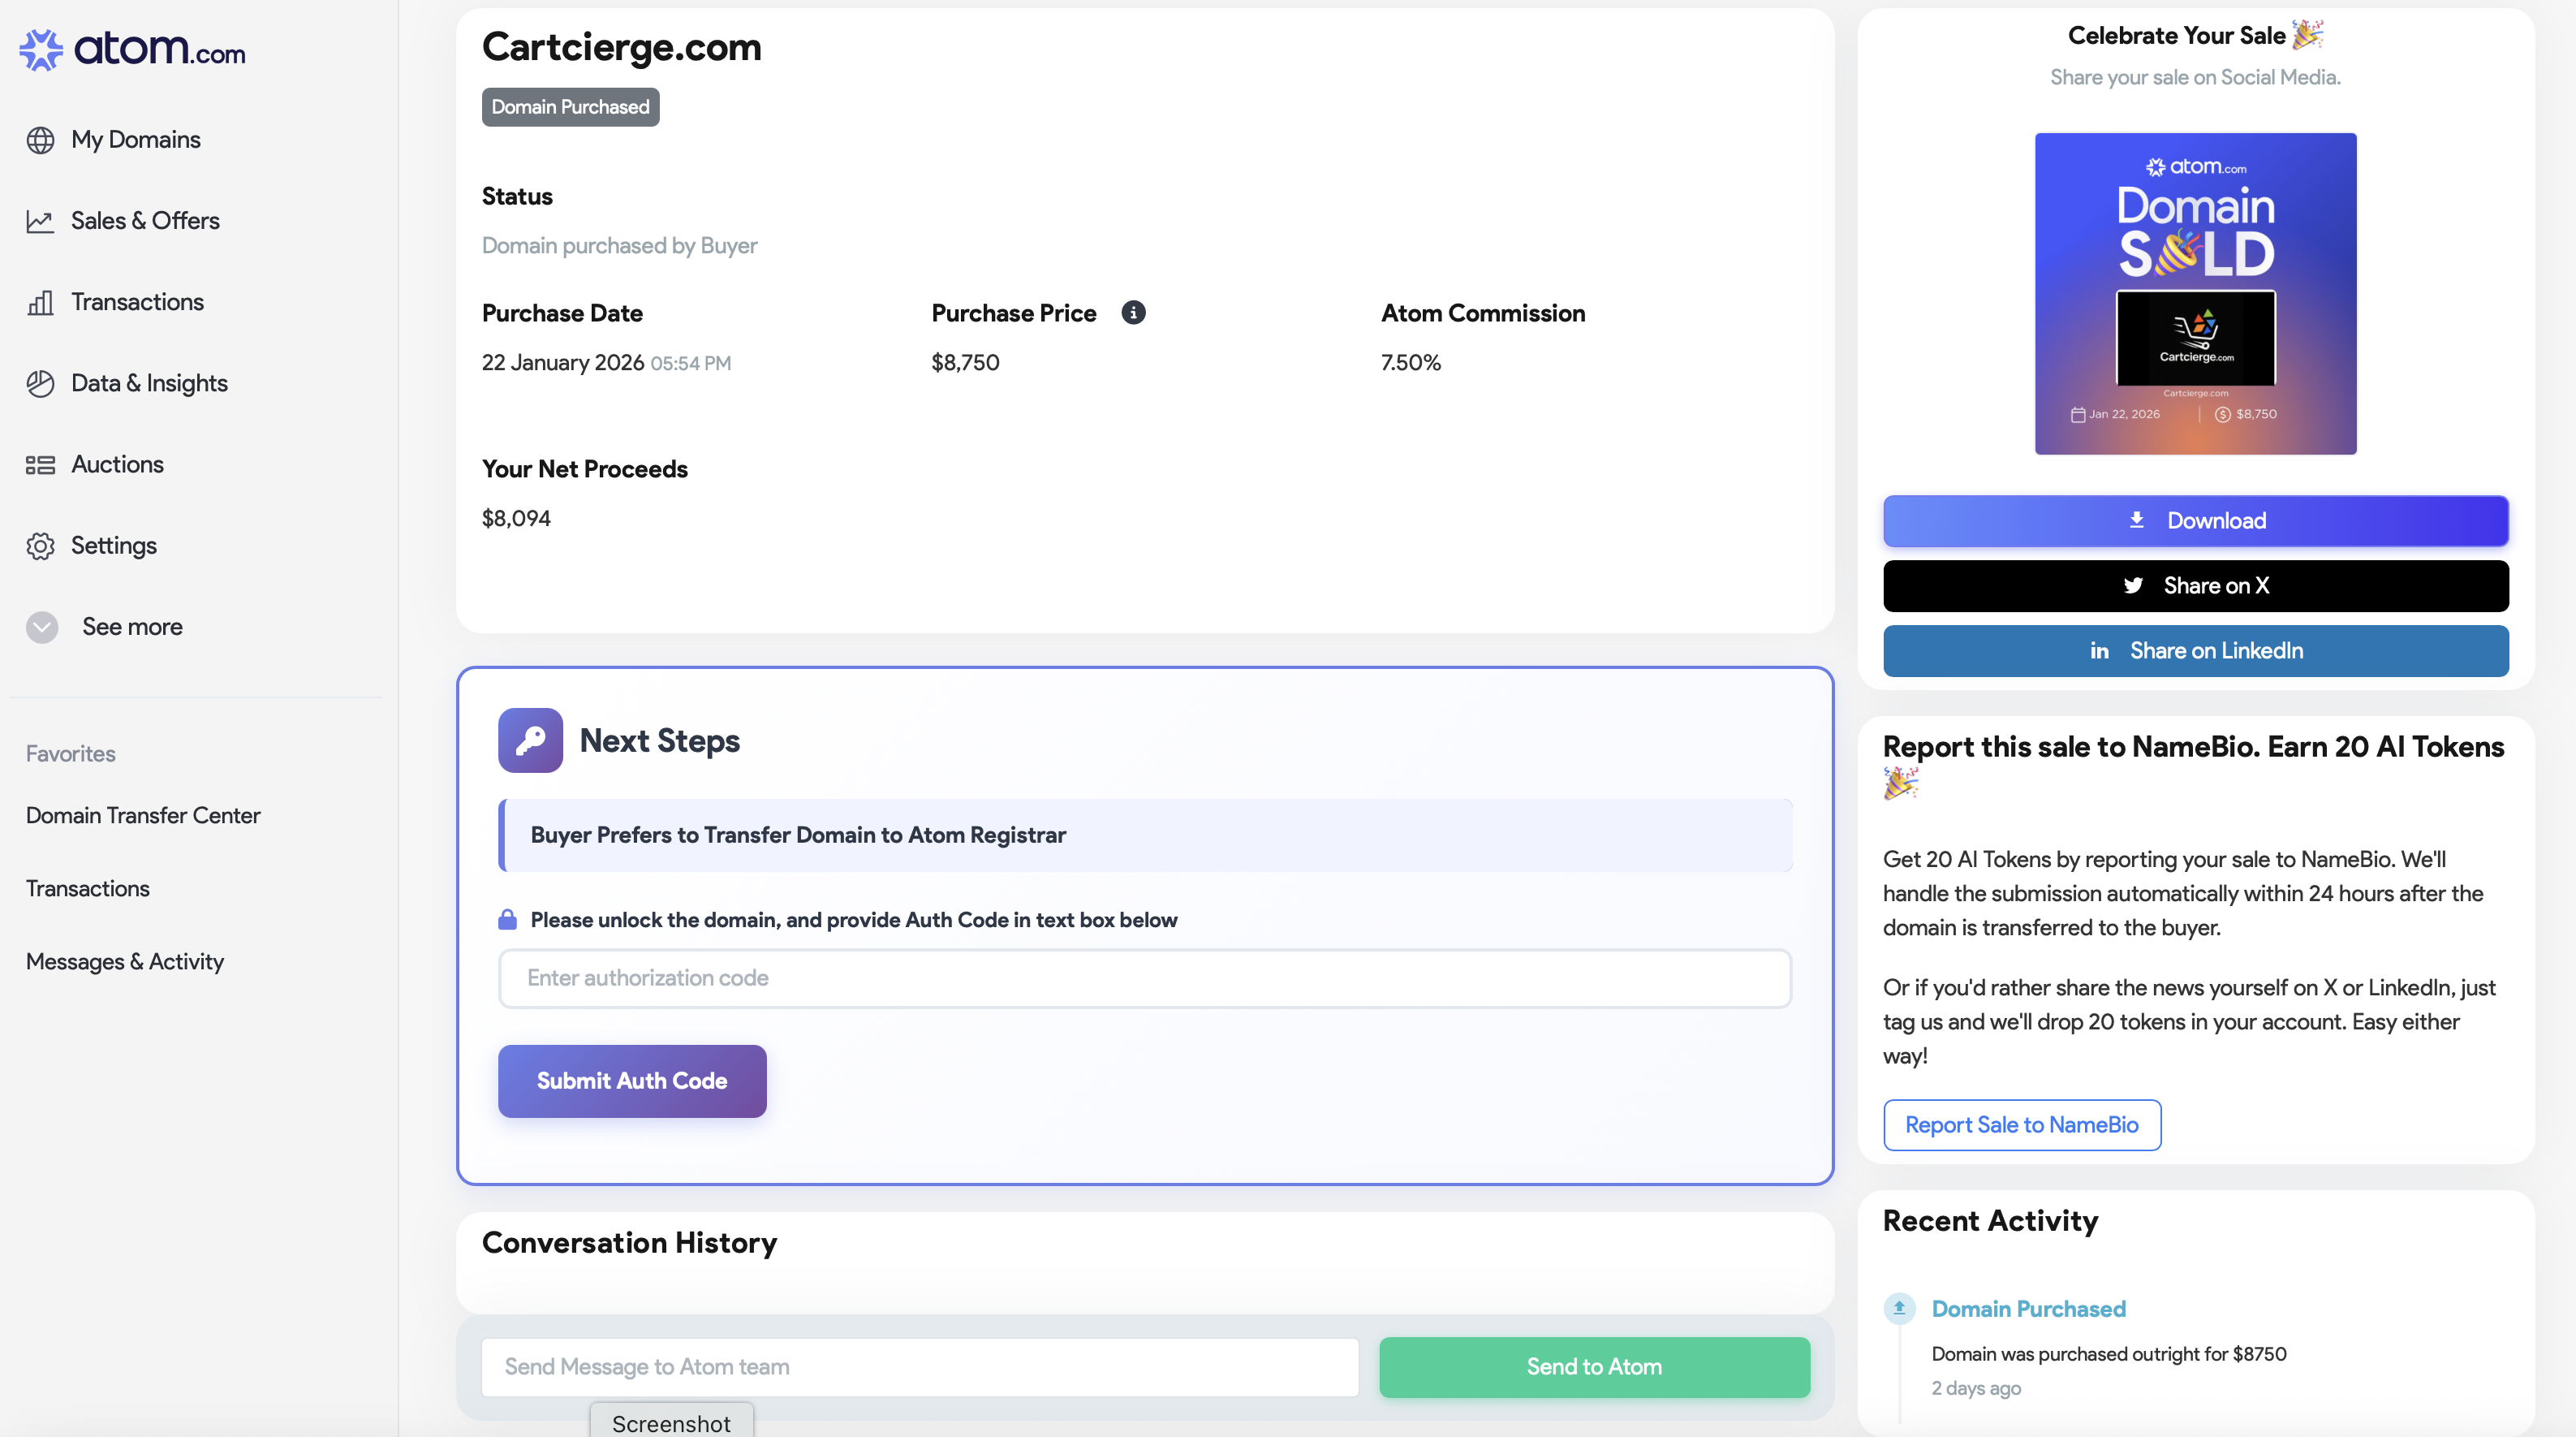Click the Buyer Prefers to Transfer Domain banner

(x=1144, y=835)
